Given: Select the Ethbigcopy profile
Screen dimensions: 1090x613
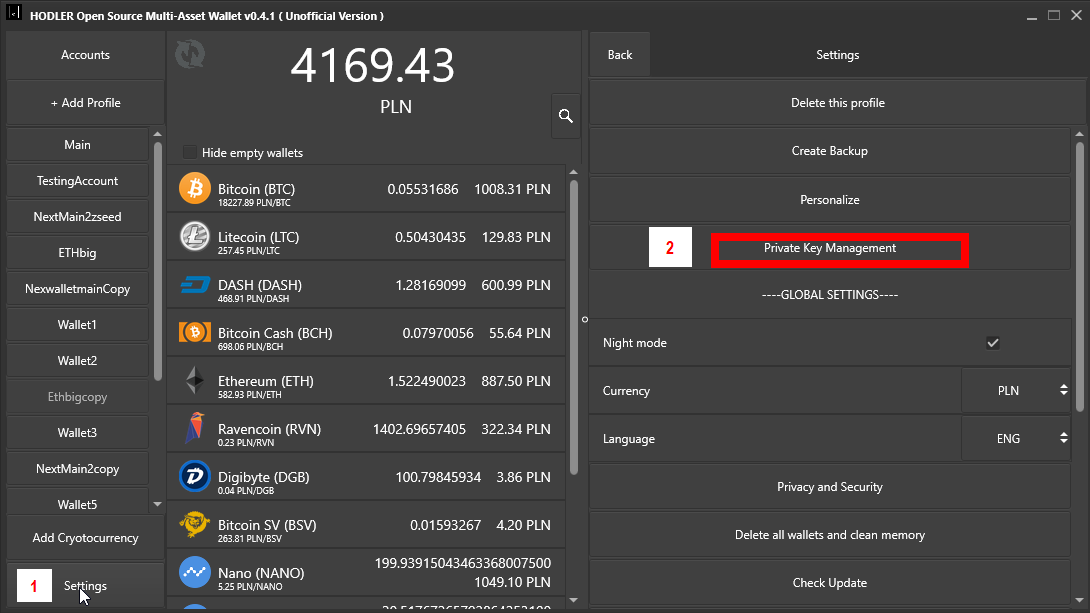Looking at the screenshot, I should point(77,397).
